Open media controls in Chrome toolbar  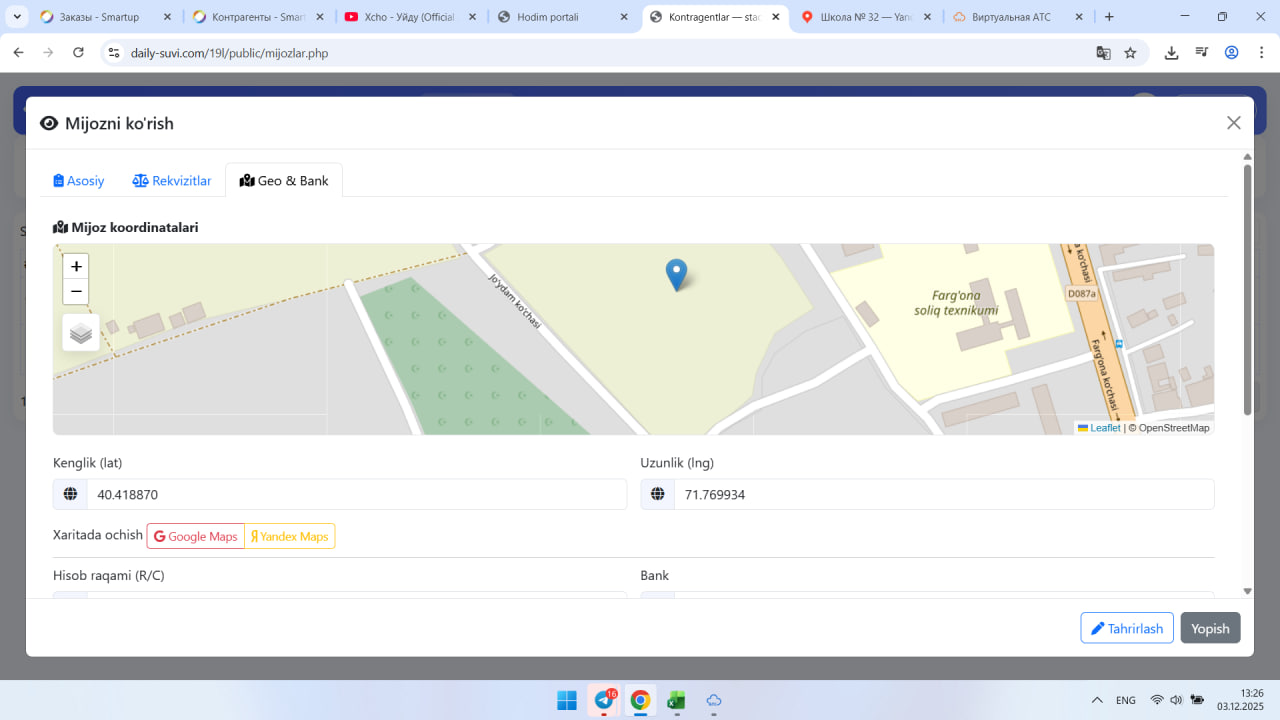click(1202, 53)
